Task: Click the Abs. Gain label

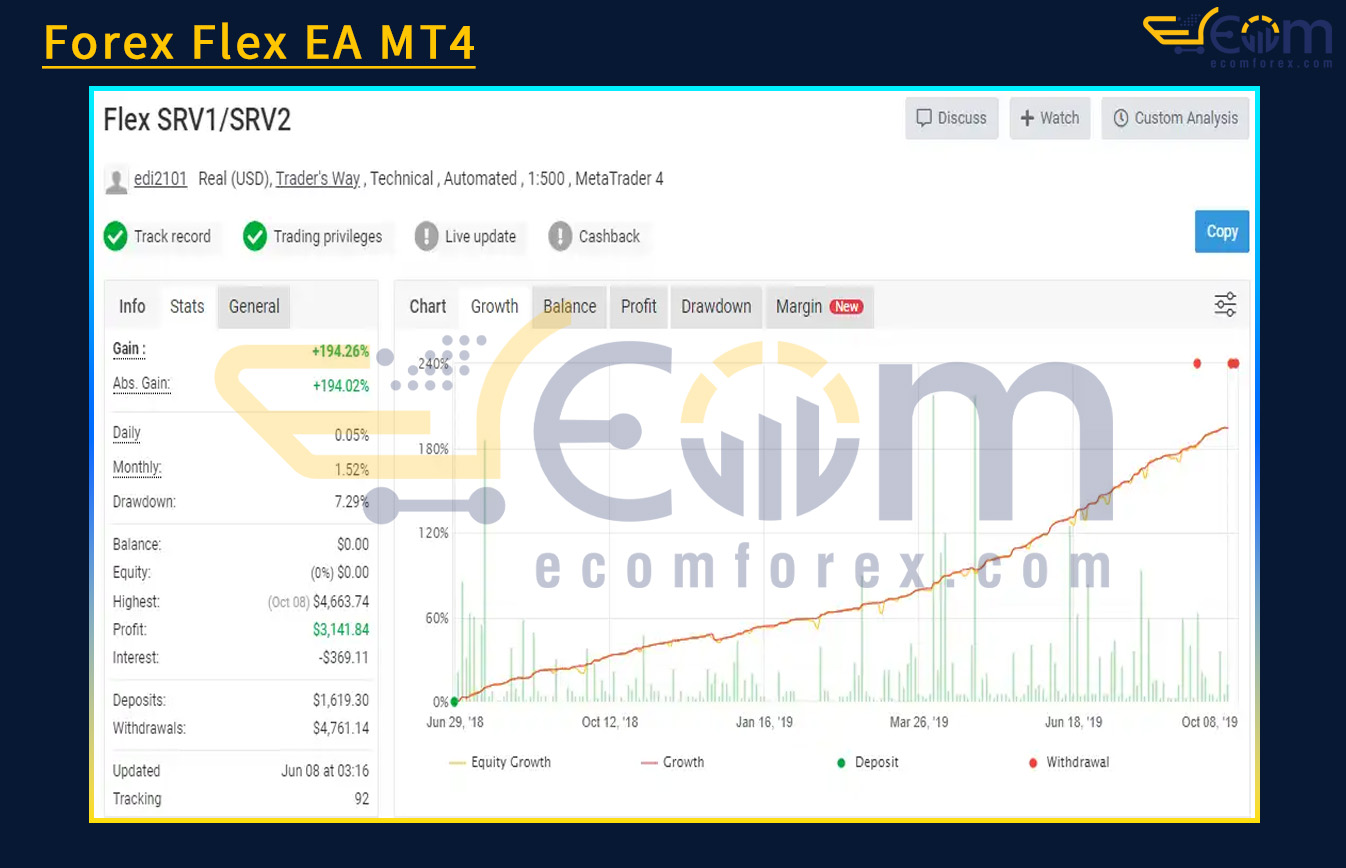Action: click(x=141, y=384)
